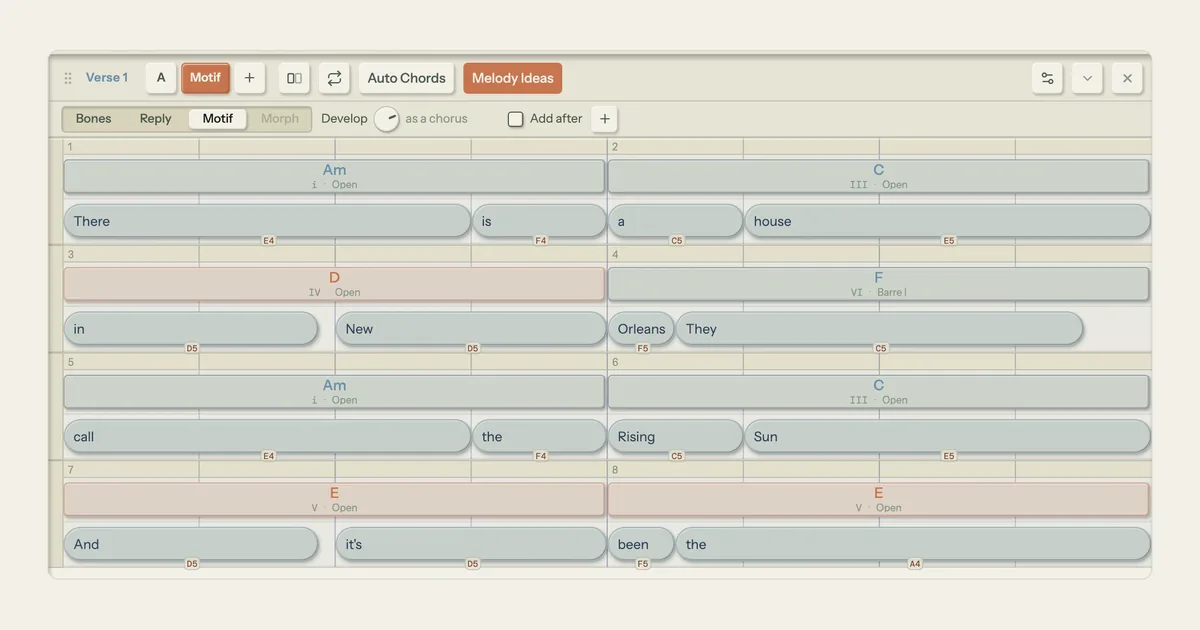This screenshot has width=1200, height=630.
Task: Select the A section button
Action: pyautogui.click(x=161, y=78)
